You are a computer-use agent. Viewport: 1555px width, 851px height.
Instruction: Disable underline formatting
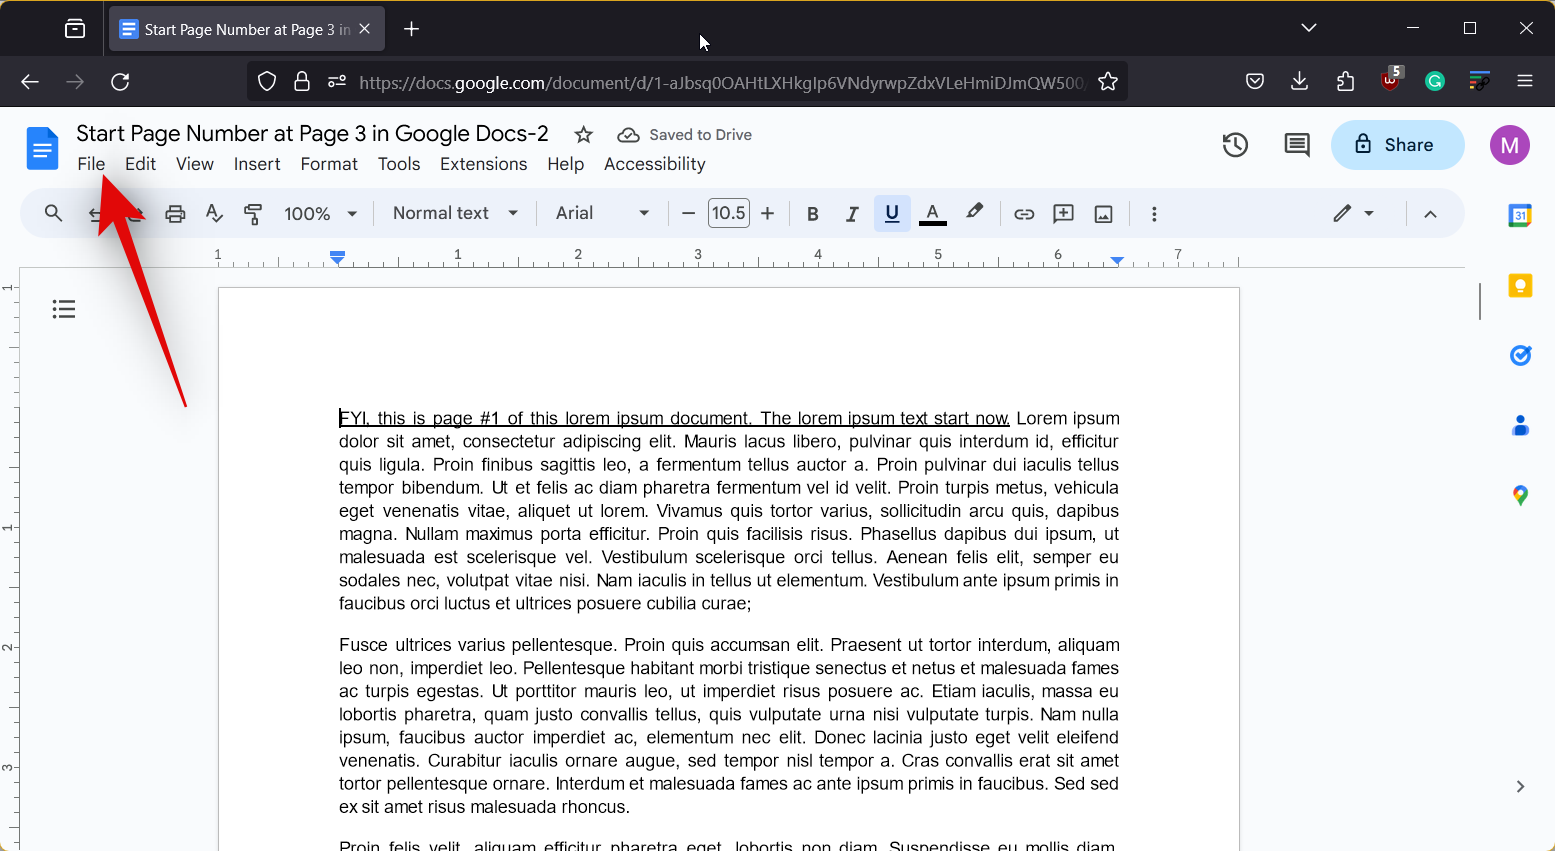coord(892,214)
